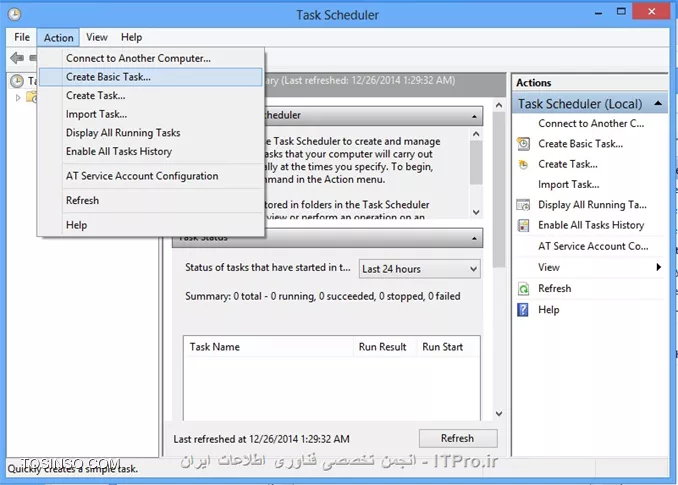Viewport: 678px width, 485px height.
Task: Collapse the Task Scheduler (Local) actions section
Action: point(658,103)
